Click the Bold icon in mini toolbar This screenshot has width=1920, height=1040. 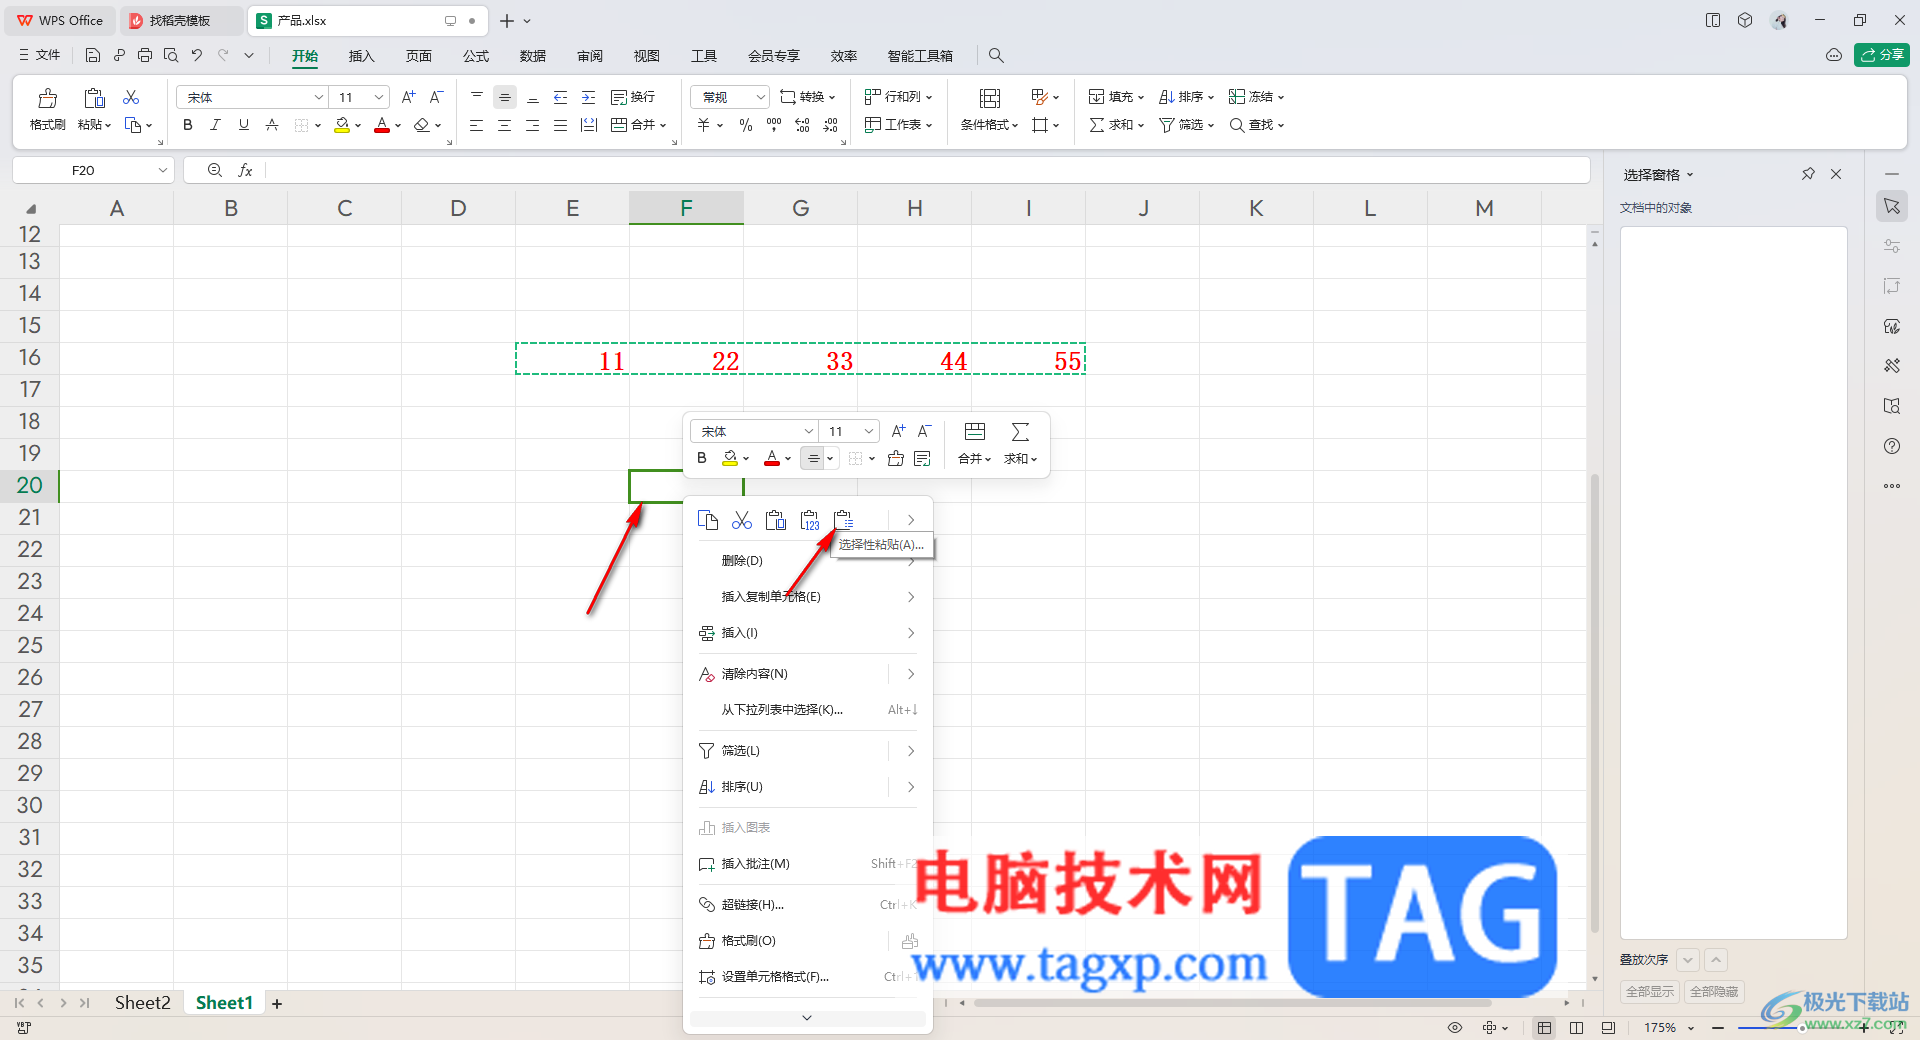point(702,458)
